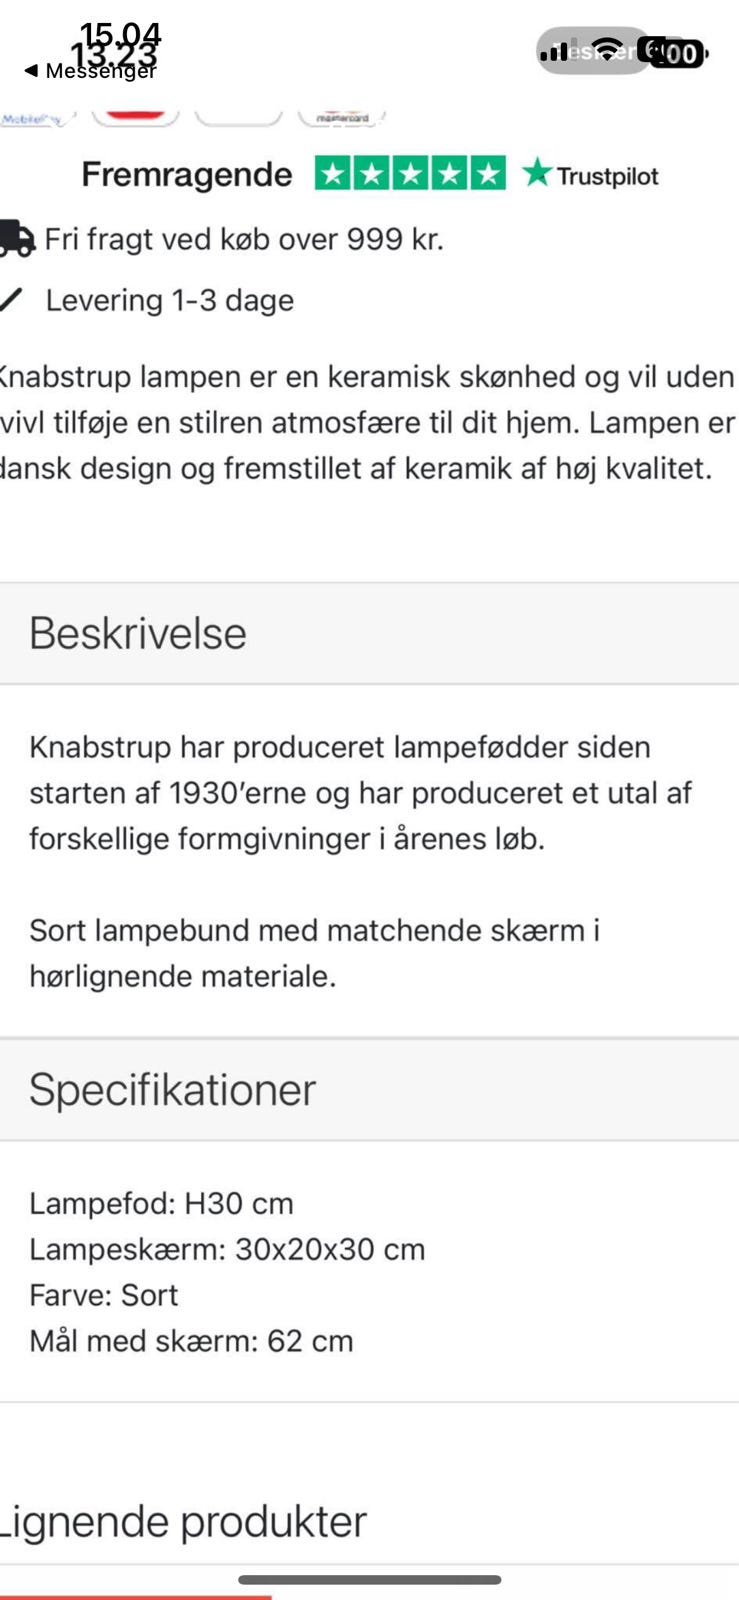Click the green Trustpilot star rating
The image size is (739, 1600).
[x=410, y=174]
